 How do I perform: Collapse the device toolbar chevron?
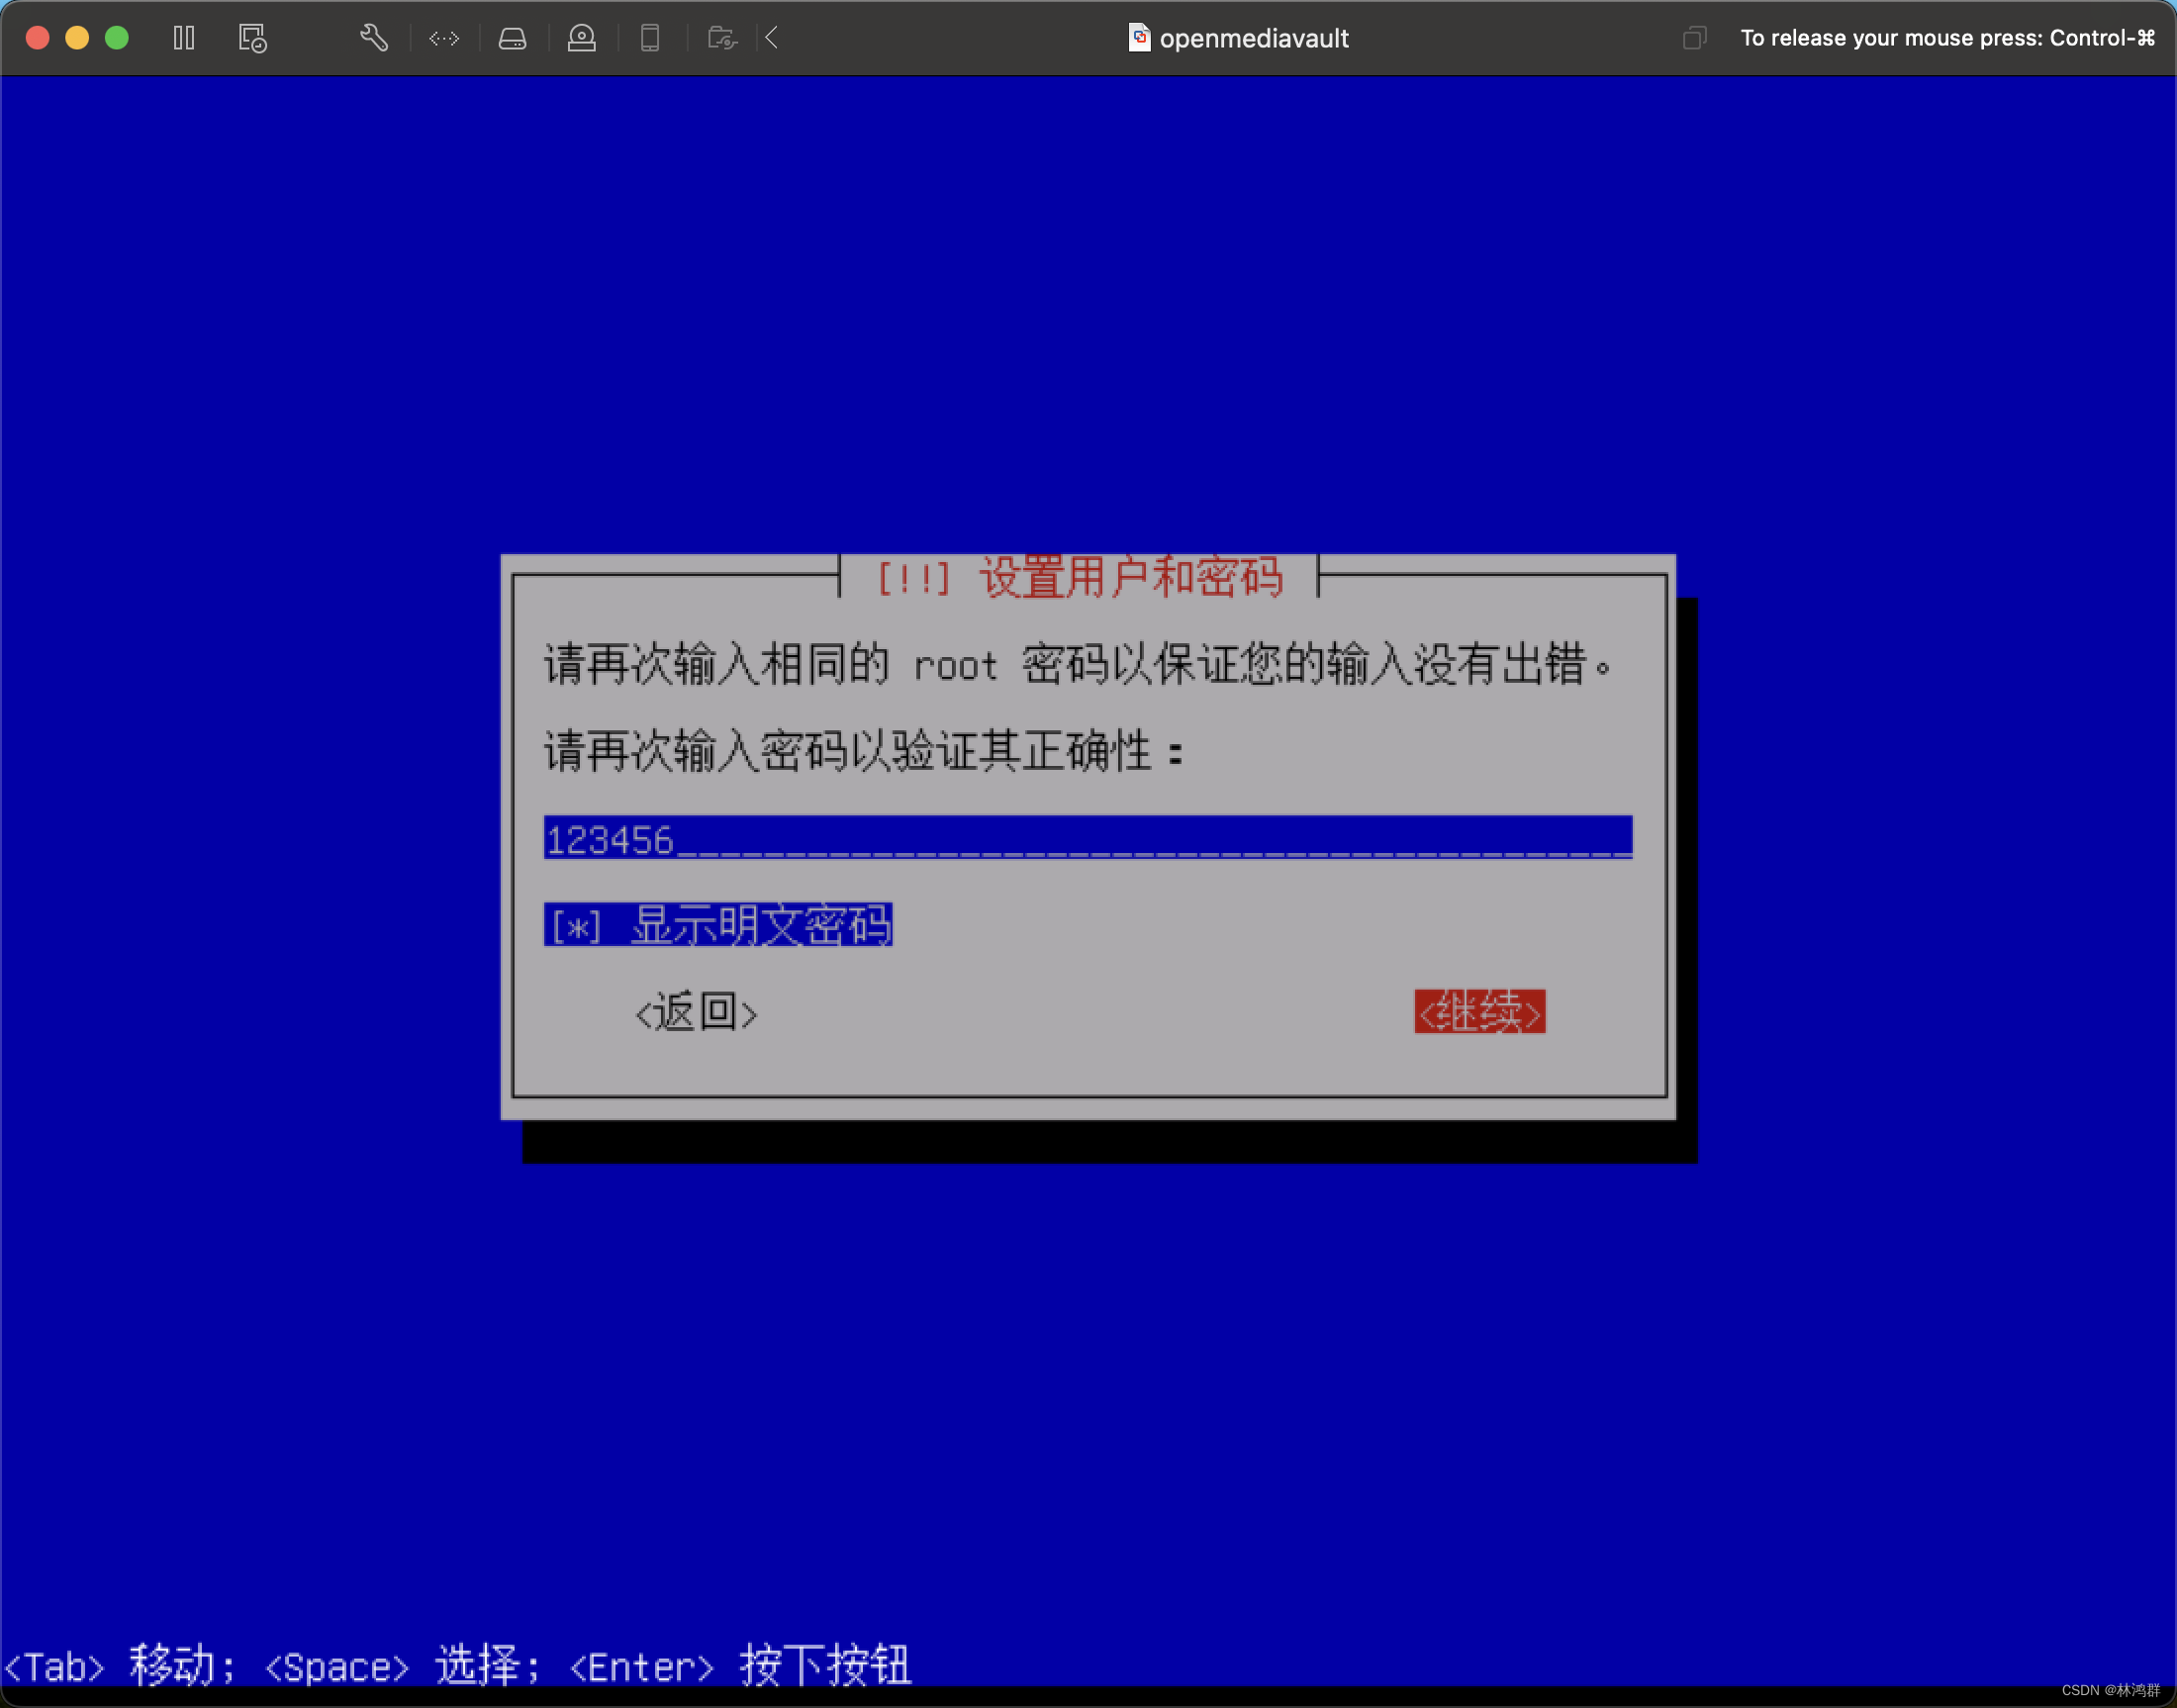pyautogui.click(x=772, y=38)
